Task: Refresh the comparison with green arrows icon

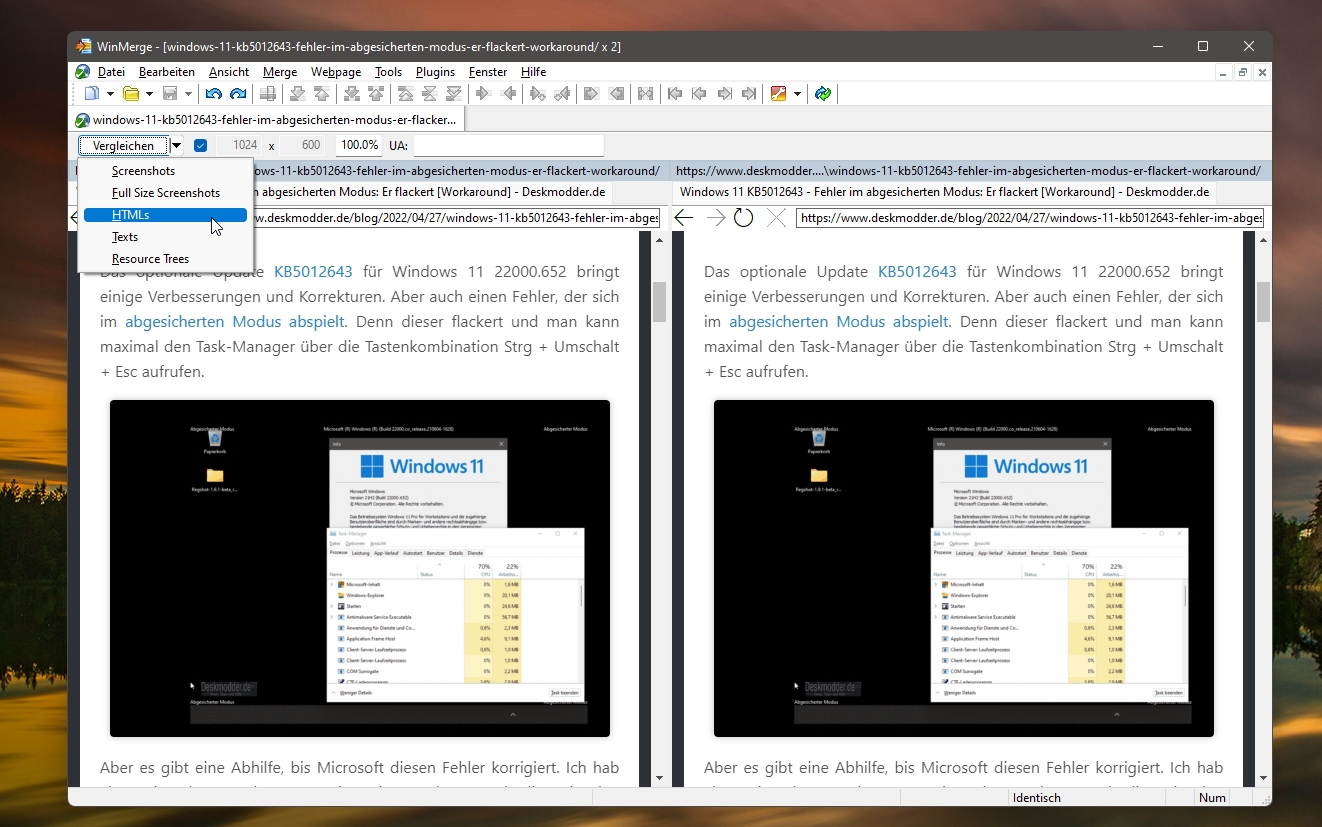Action: click(823, 94)
